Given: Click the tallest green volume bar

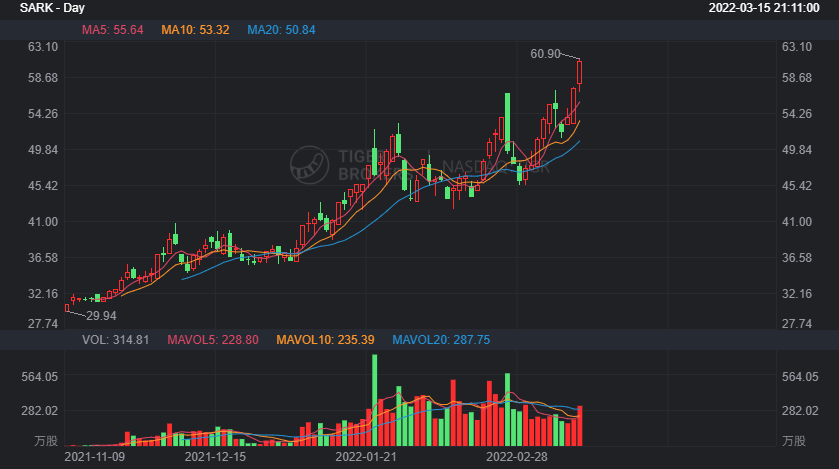Looking at the screenshot, I should pyautogui.click(x=375, y=400).
